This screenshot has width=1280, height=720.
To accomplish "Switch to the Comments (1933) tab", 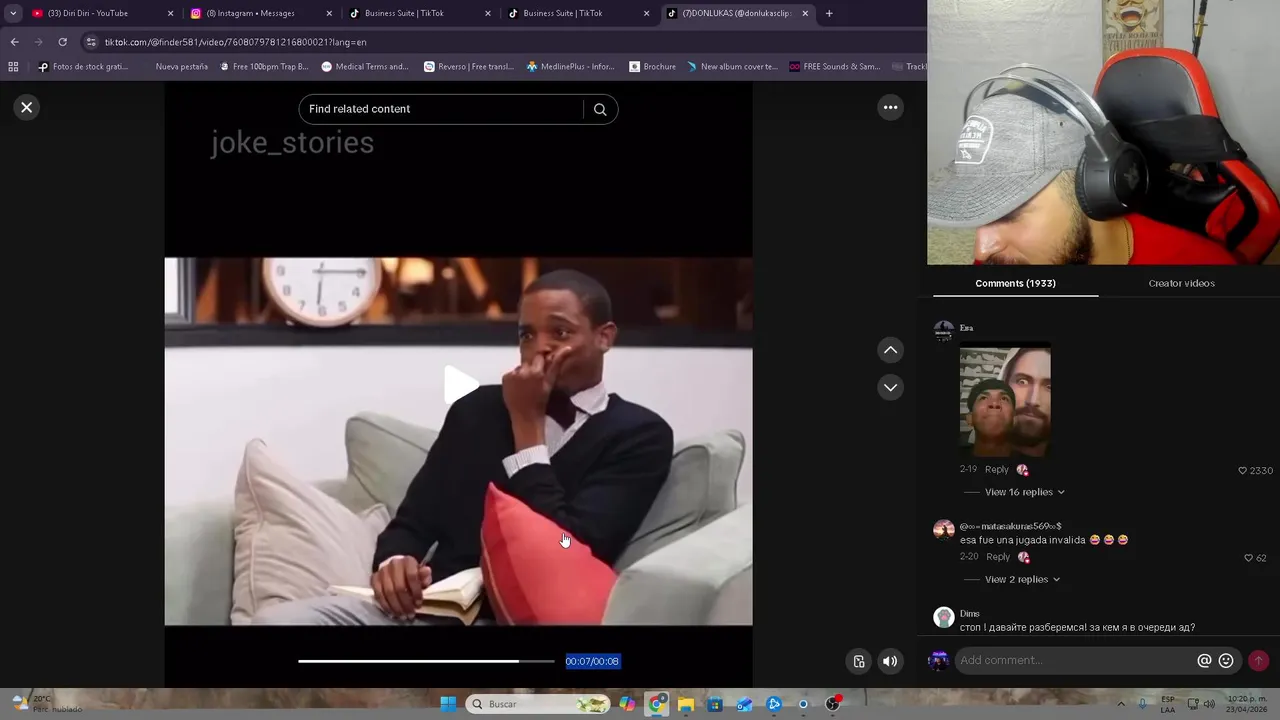I will pyautogui.click(x=1015, y=283).
